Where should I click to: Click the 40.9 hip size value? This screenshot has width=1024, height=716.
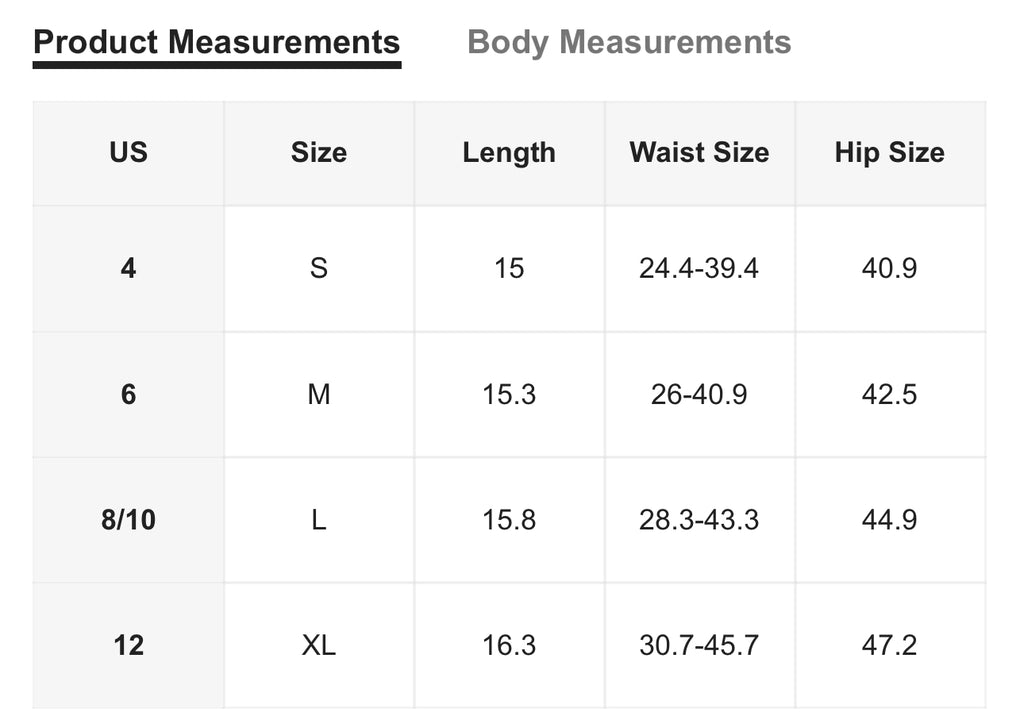click(x=889, y=268)
